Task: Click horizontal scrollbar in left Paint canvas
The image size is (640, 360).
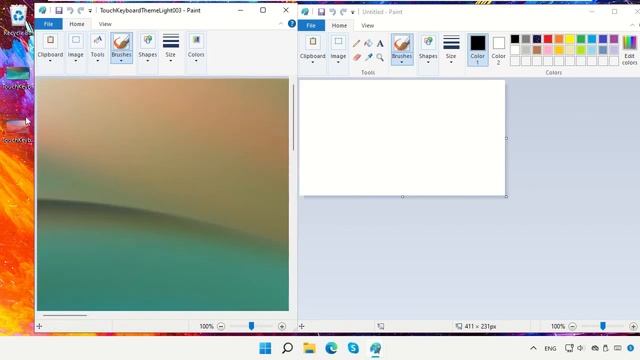Action: coord(64,316)
